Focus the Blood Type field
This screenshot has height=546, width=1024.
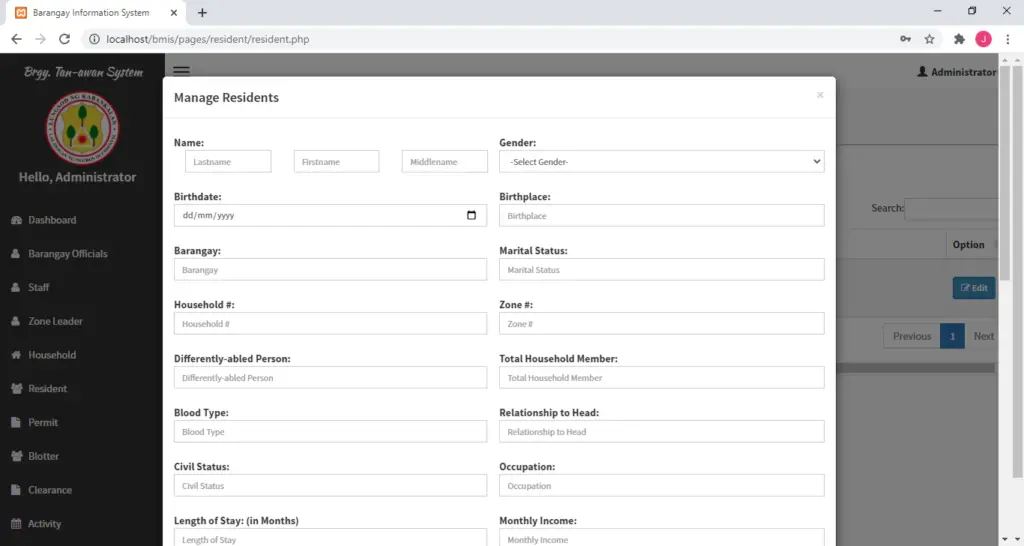[330, 432]
